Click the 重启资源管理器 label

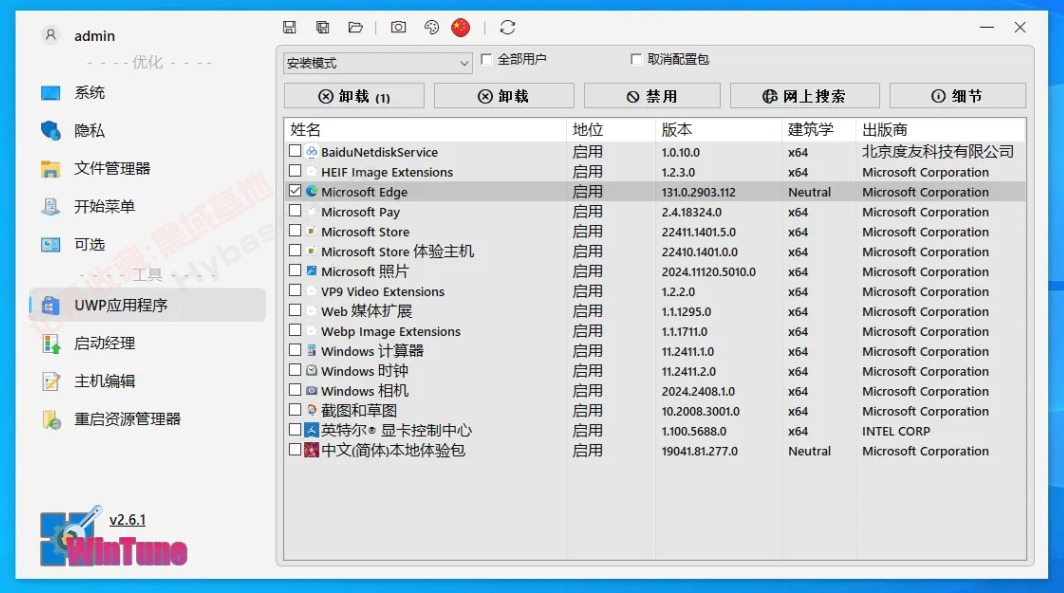(x=128, y=419)
